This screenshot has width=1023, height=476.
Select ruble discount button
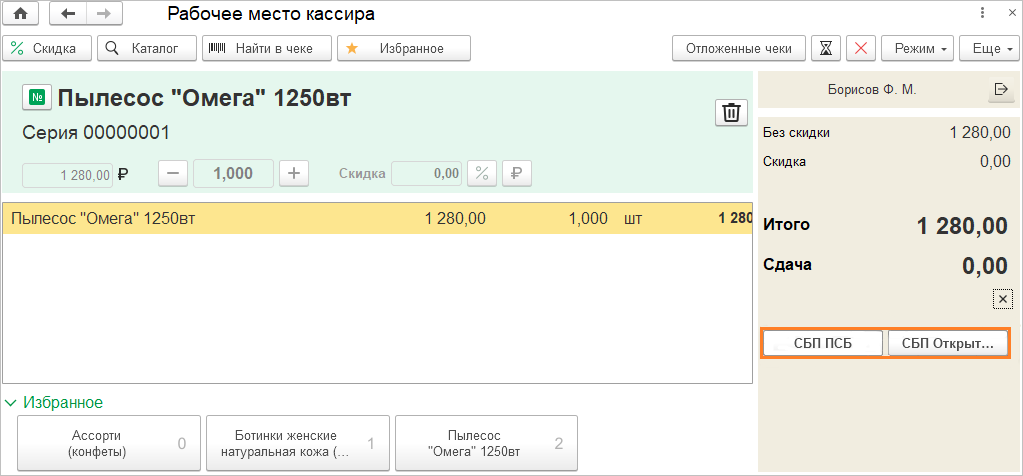[516, 174]
